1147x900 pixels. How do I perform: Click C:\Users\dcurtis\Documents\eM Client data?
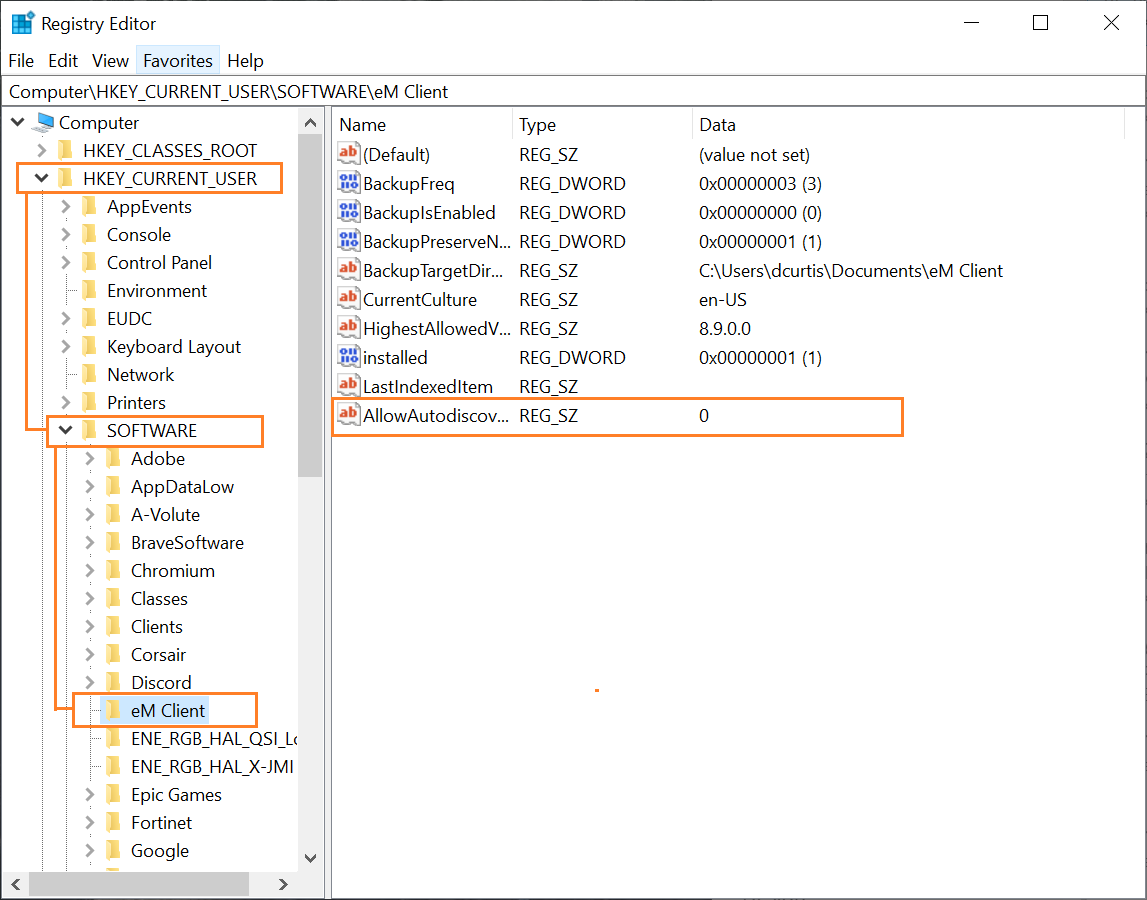851,271
